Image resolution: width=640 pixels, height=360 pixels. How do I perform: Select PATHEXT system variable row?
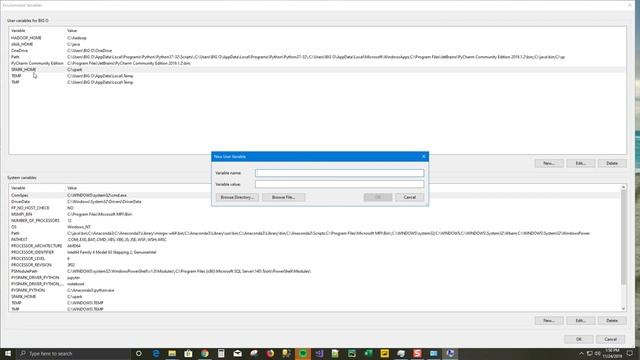315,240
